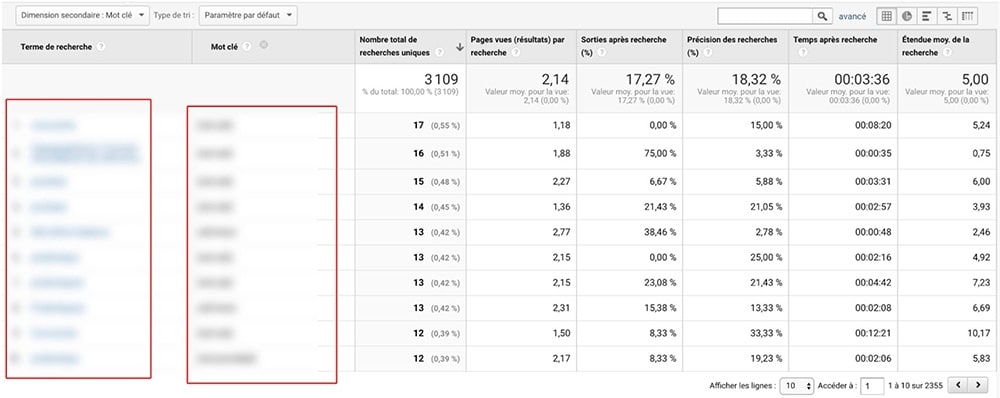Select the pie chart percentage view

907,16
